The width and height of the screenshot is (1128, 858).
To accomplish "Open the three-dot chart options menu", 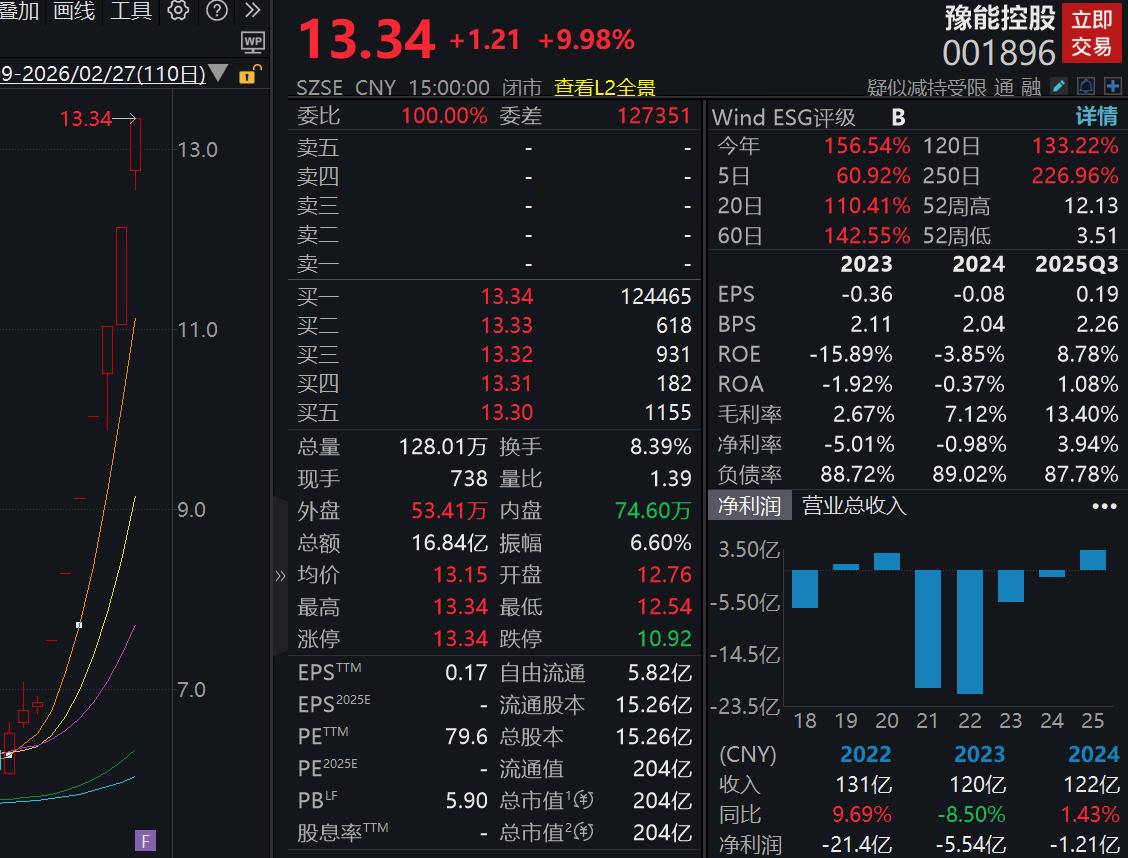I will [1104, 506].
